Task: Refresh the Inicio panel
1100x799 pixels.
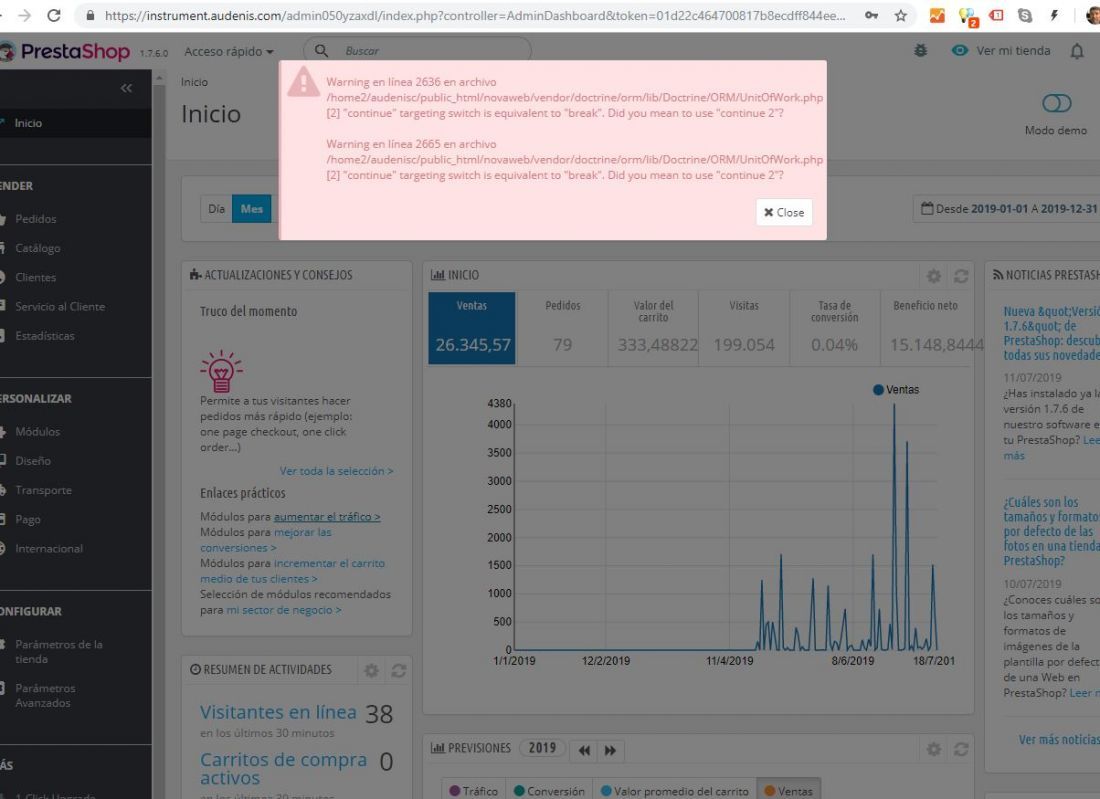Action: [x=961, y=276]
